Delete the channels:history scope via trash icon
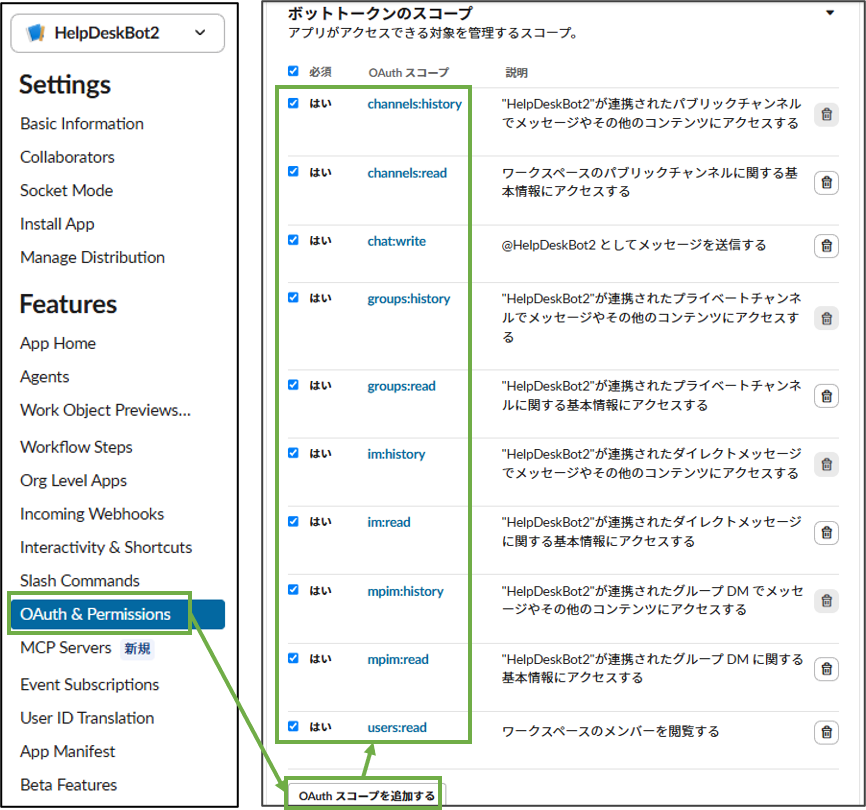 (x=826, y=114)
